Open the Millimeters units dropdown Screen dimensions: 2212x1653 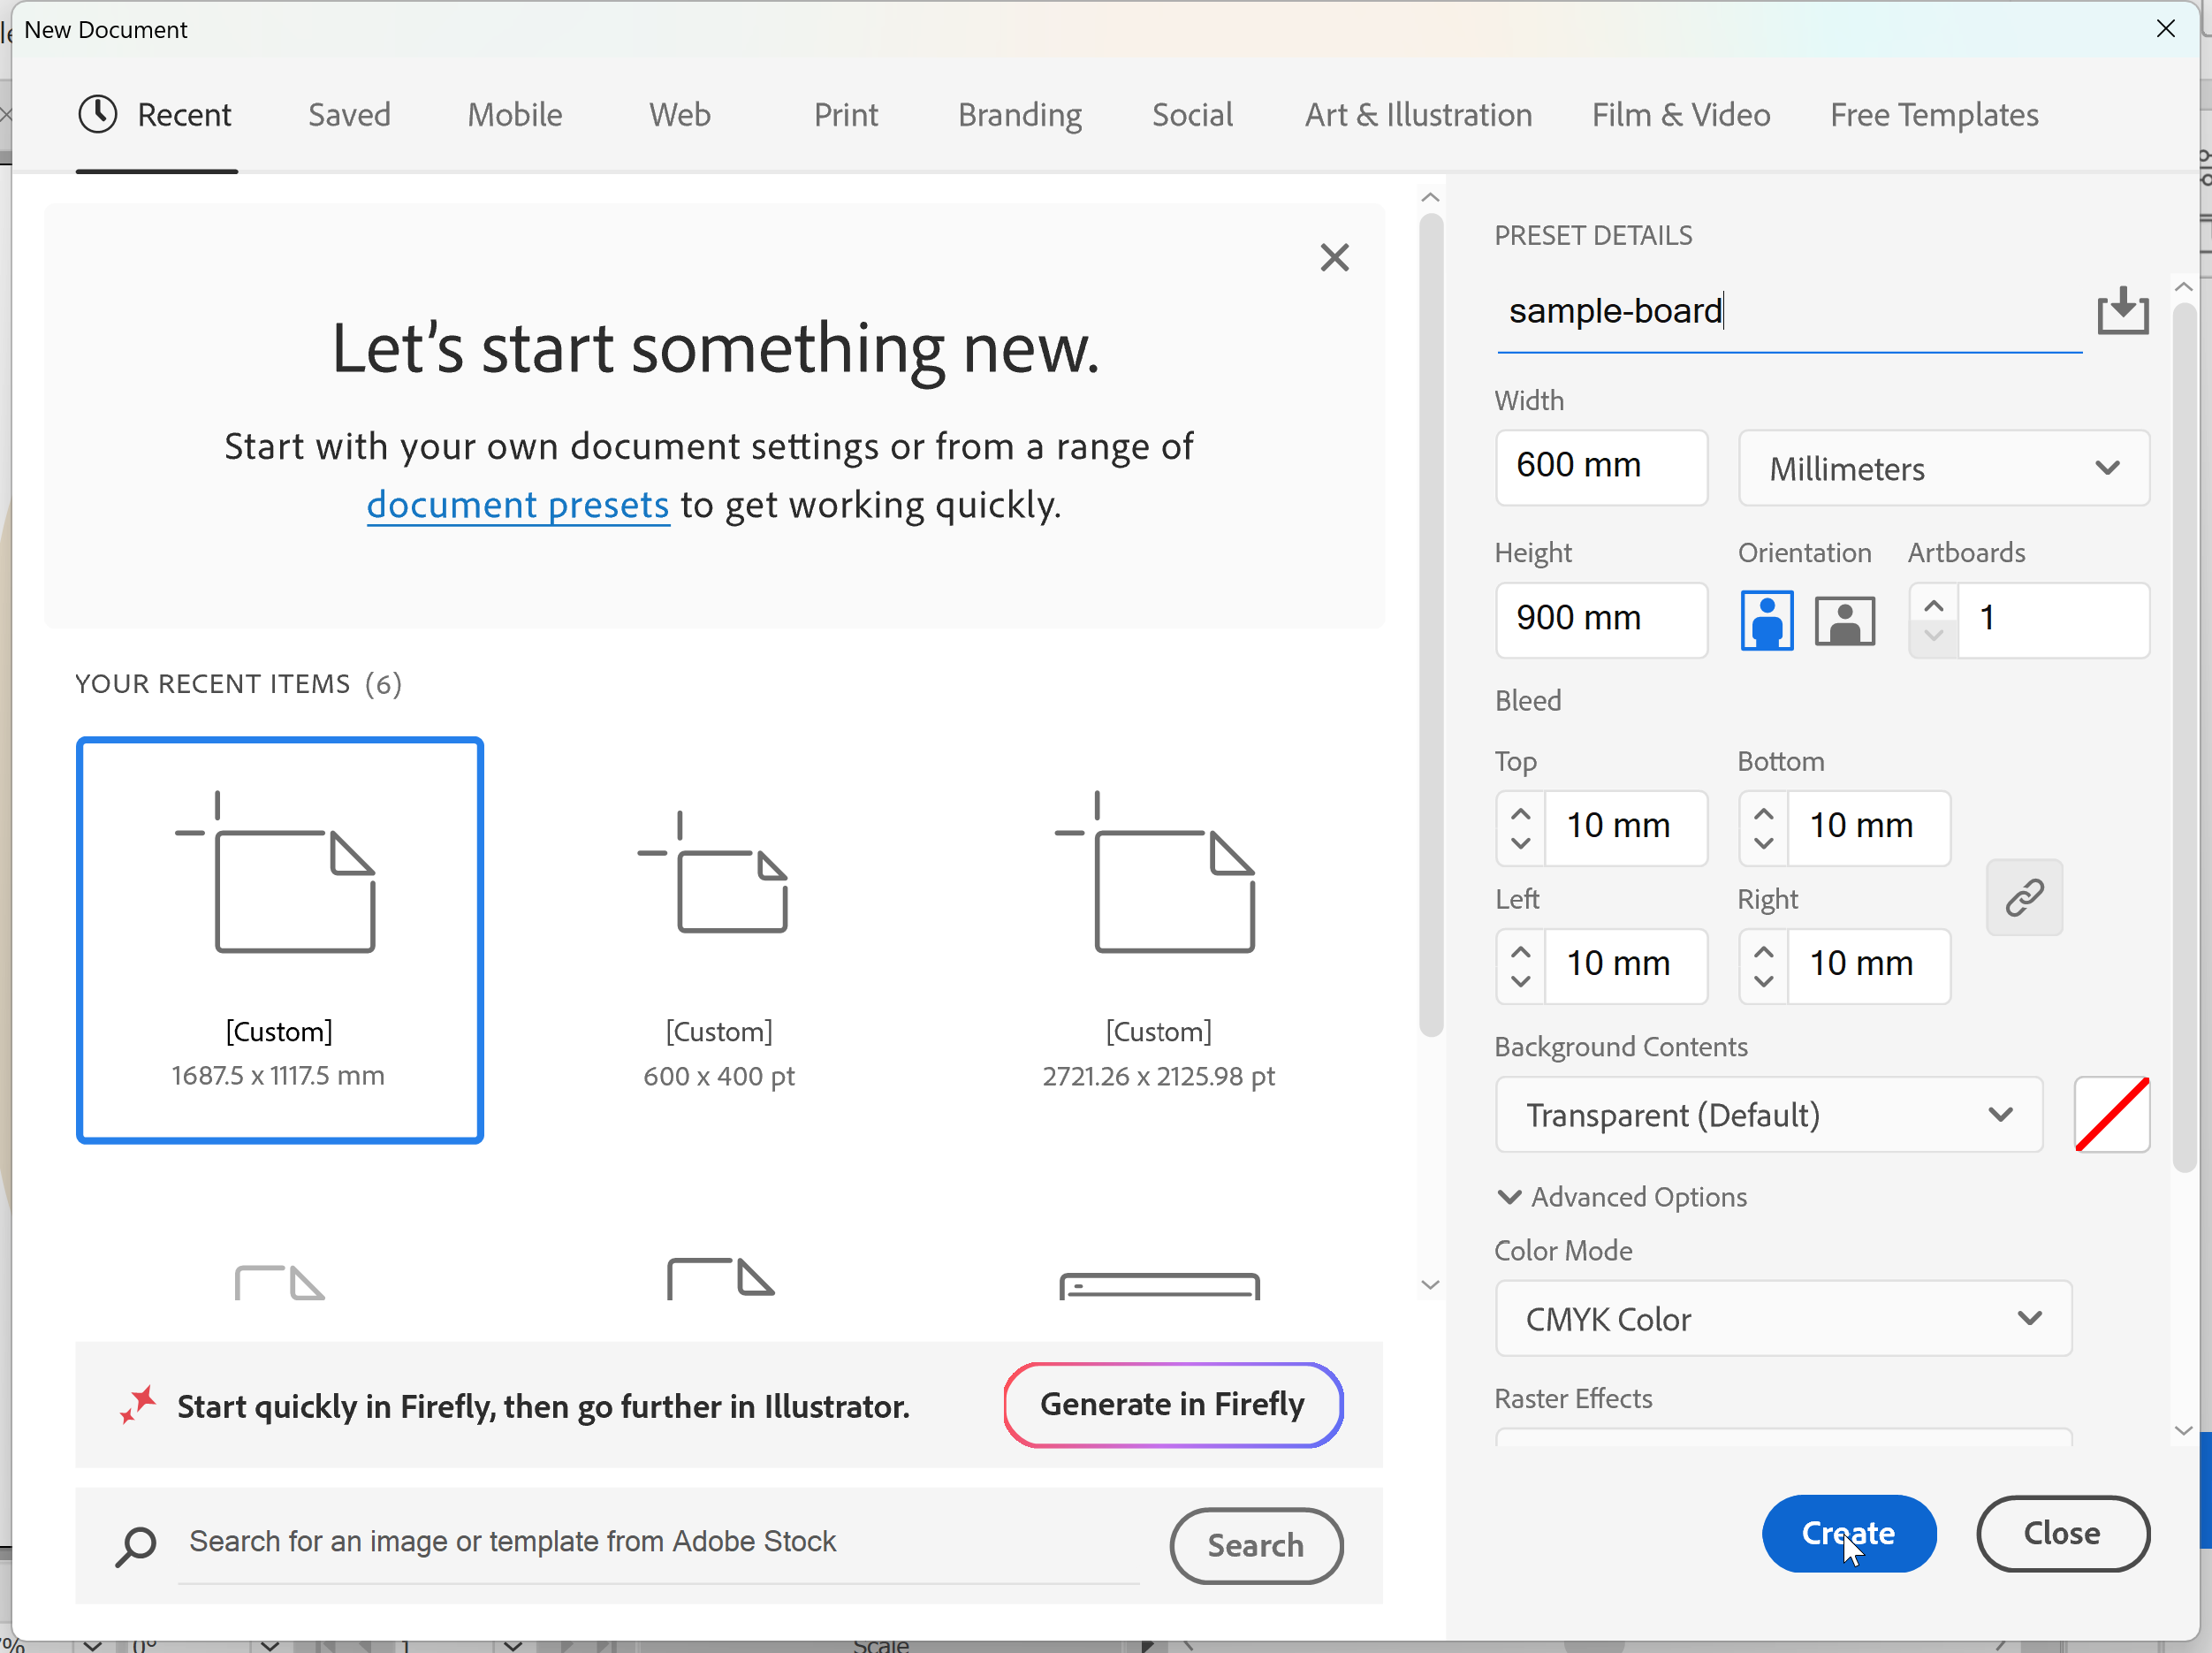tap(1943, 468)
